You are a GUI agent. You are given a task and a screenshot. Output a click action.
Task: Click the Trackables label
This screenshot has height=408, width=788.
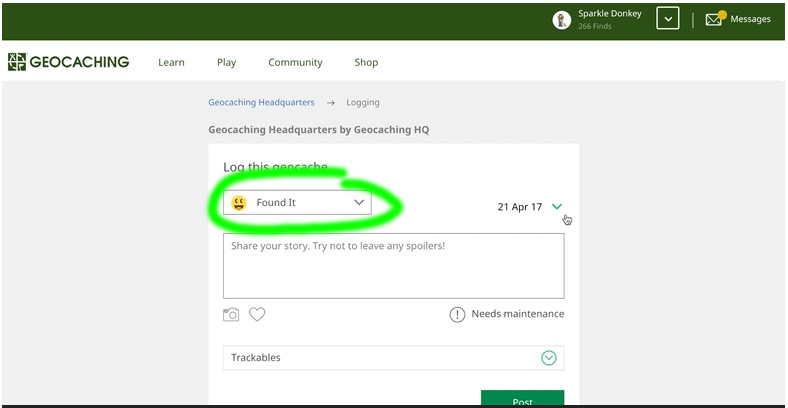pos(256,358)
